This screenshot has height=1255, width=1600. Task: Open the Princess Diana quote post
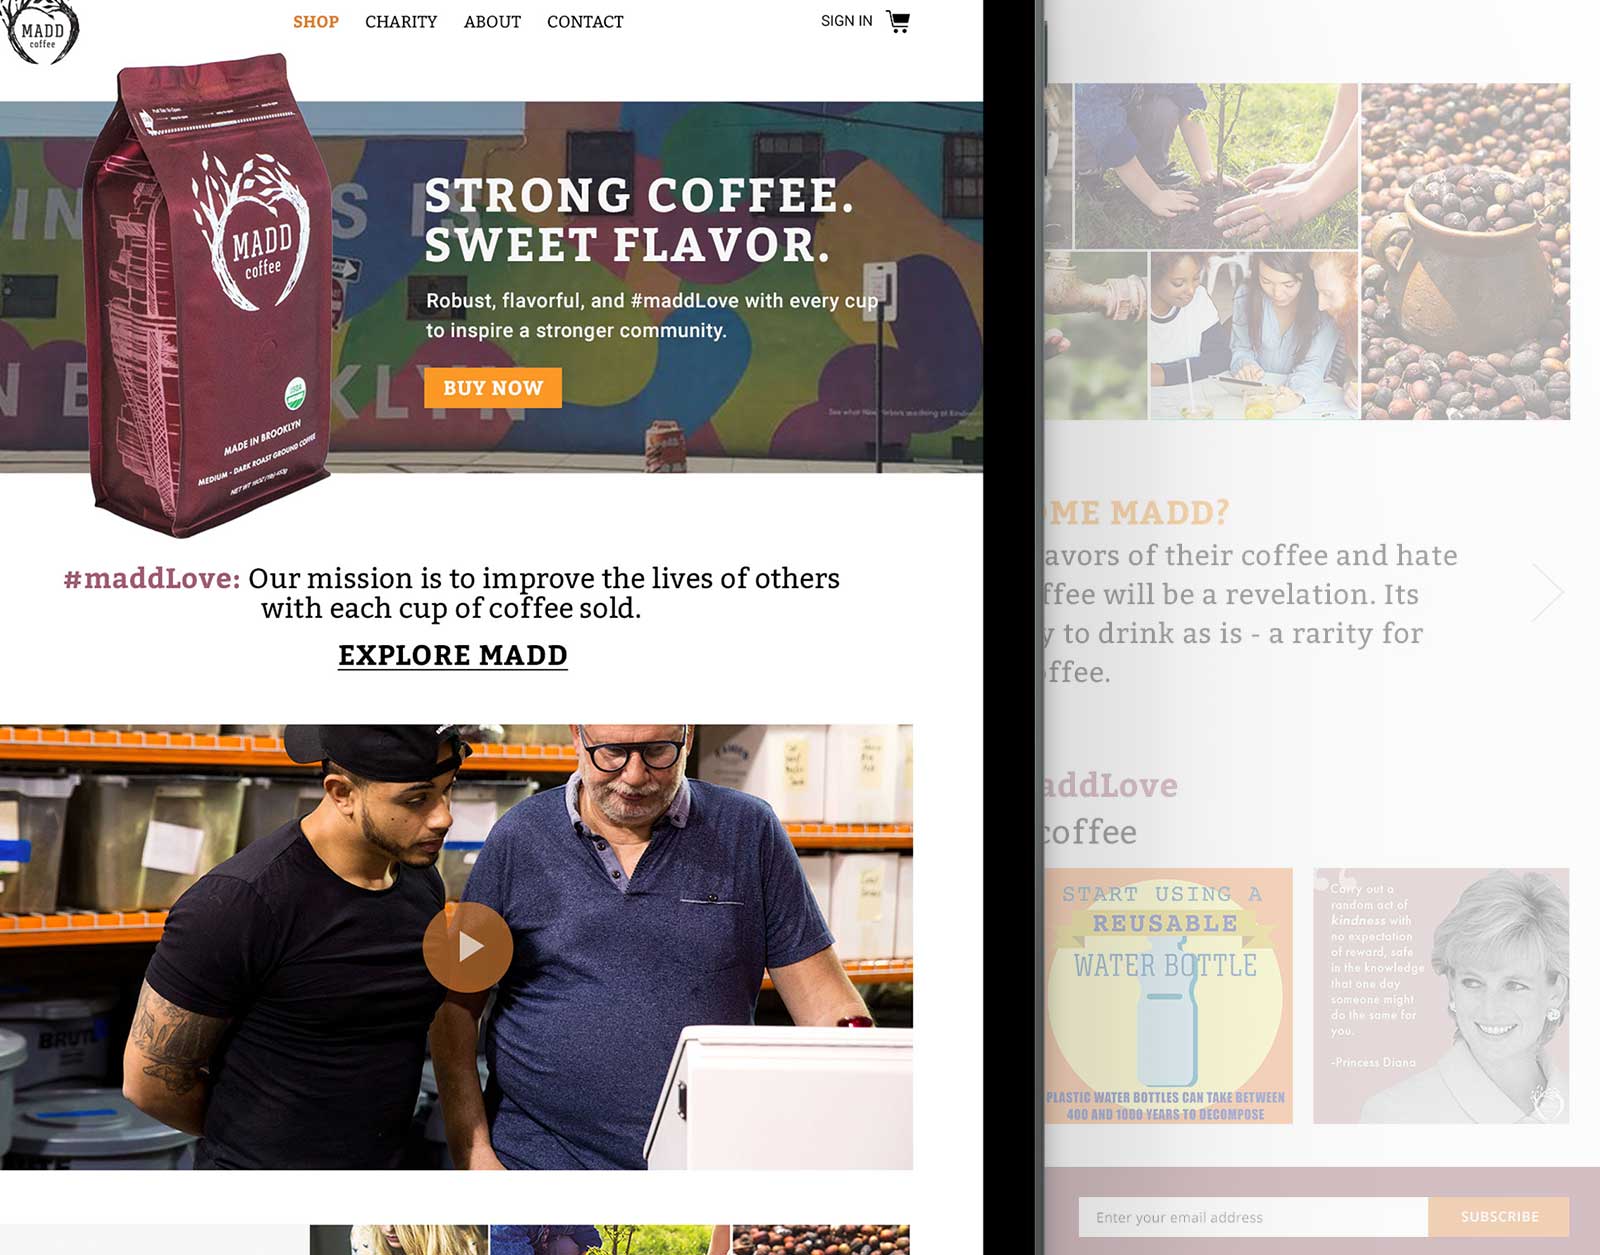(1441, 996)
